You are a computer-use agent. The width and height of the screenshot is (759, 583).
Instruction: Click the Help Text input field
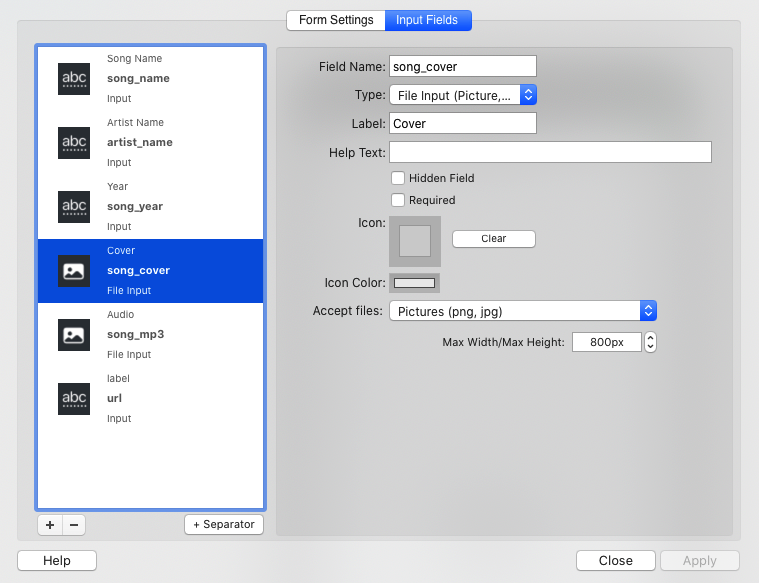tap(550, 152)
